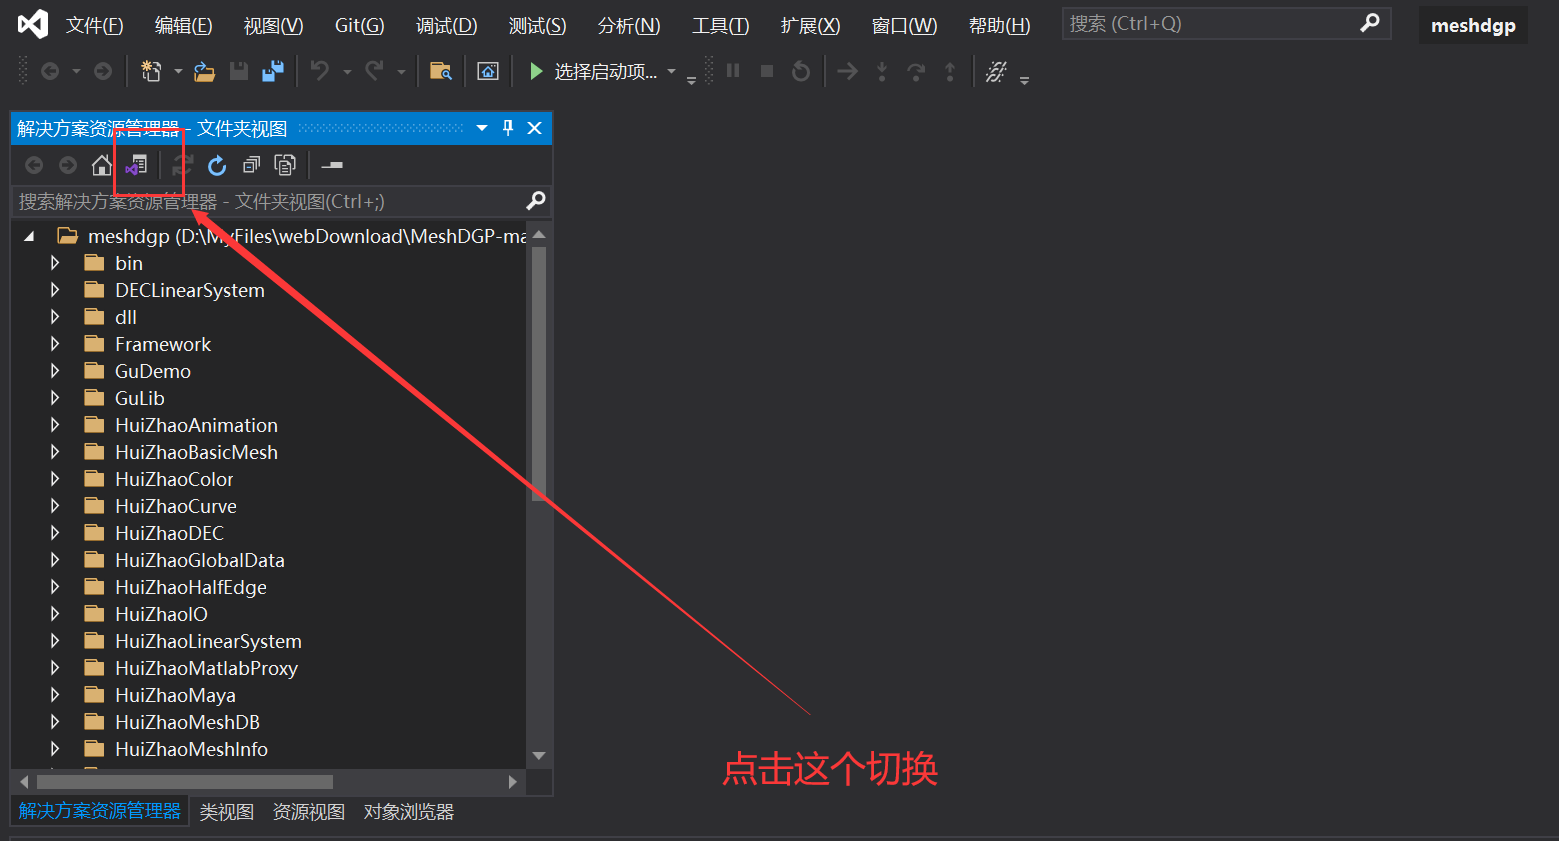Switch to the 解决方案资源管理器 bottom tab
1559x841 pixels.
tap(100, 811)
